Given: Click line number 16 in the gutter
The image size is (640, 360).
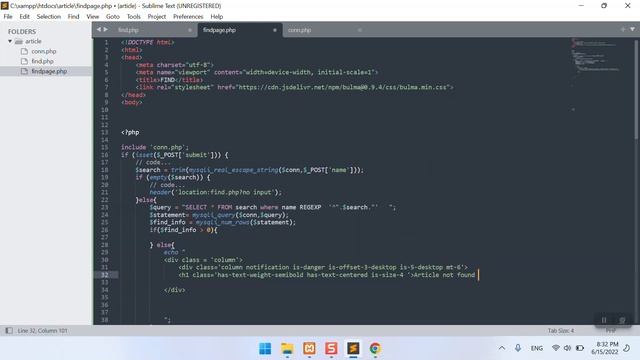Looking at the screenshot, I should click(x=105, y=155).
